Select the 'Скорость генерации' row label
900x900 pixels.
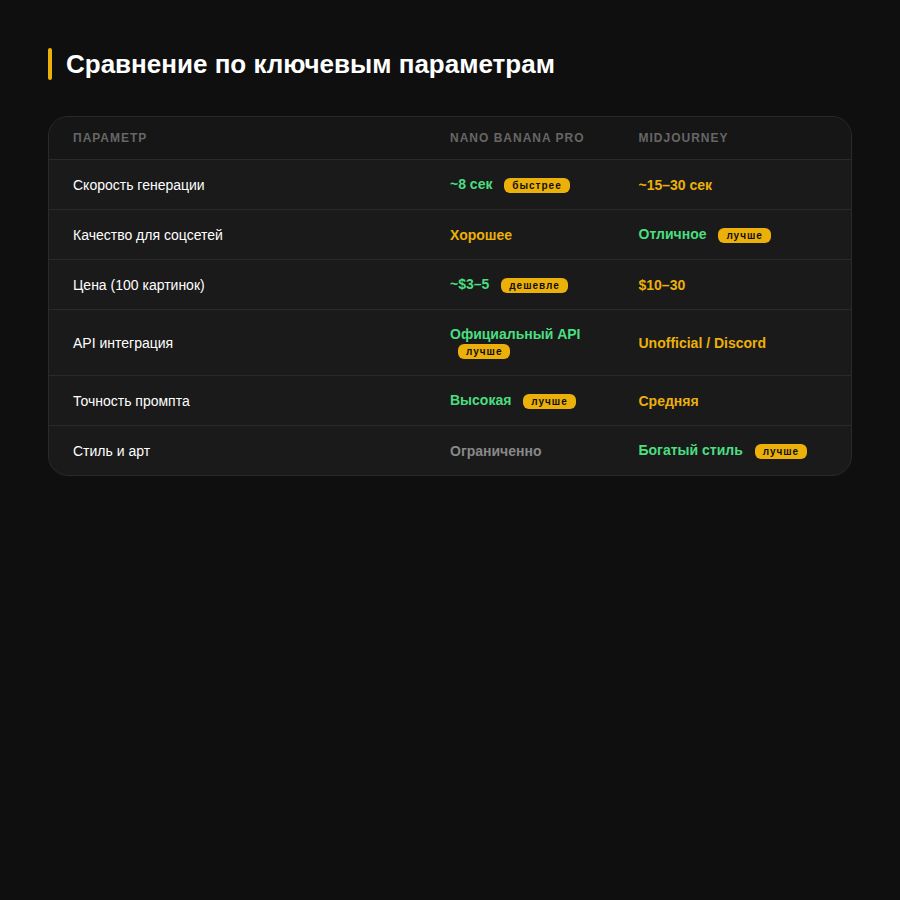click(x=138, y=185)
